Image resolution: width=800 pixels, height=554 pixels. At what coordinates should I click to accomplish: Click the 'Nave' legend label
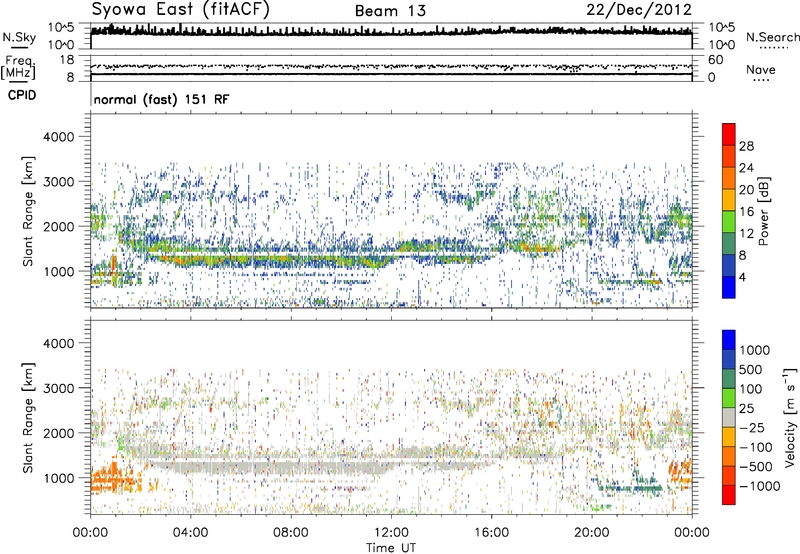pos(760,69)
